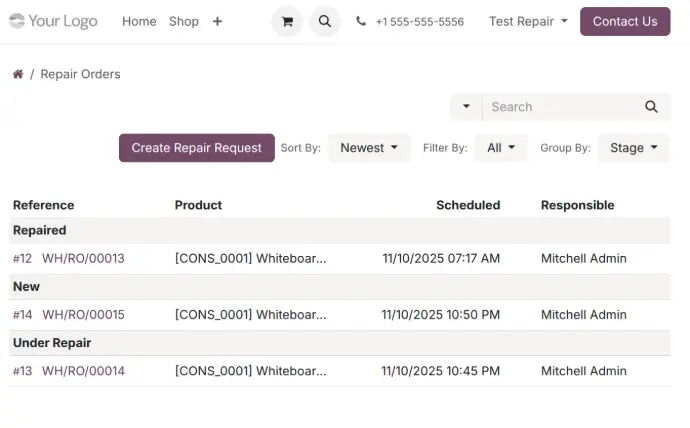Click the phone icon in header

[x=361, y=21]
